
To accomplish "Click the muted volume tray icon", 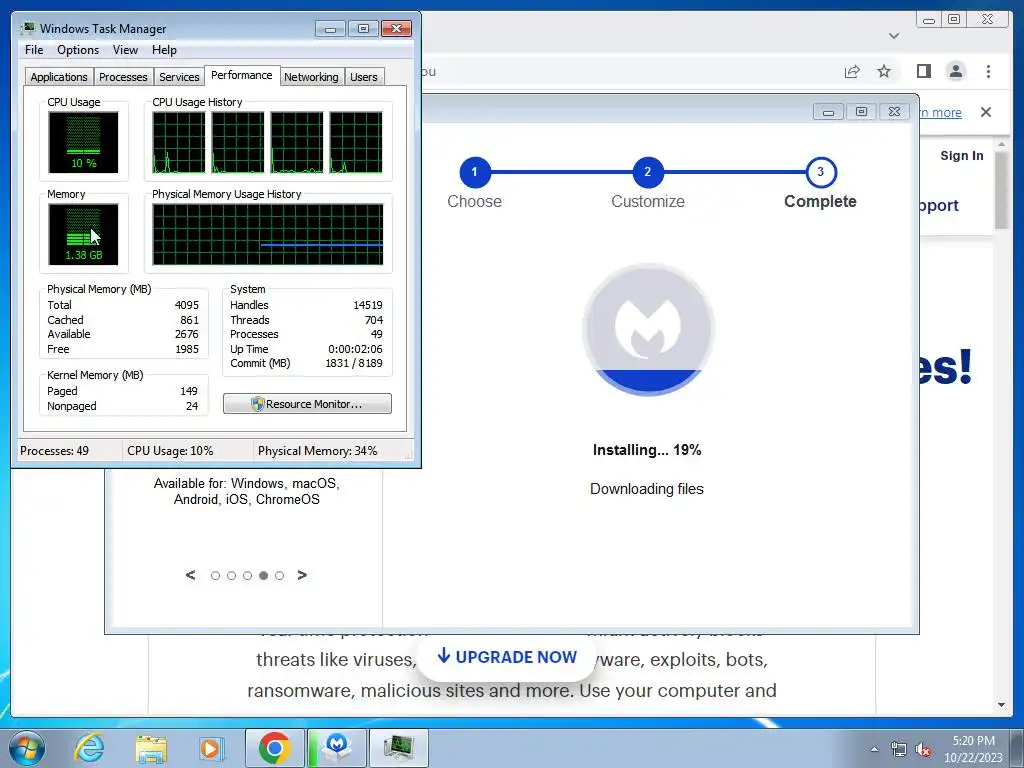I will click(923, 749).
